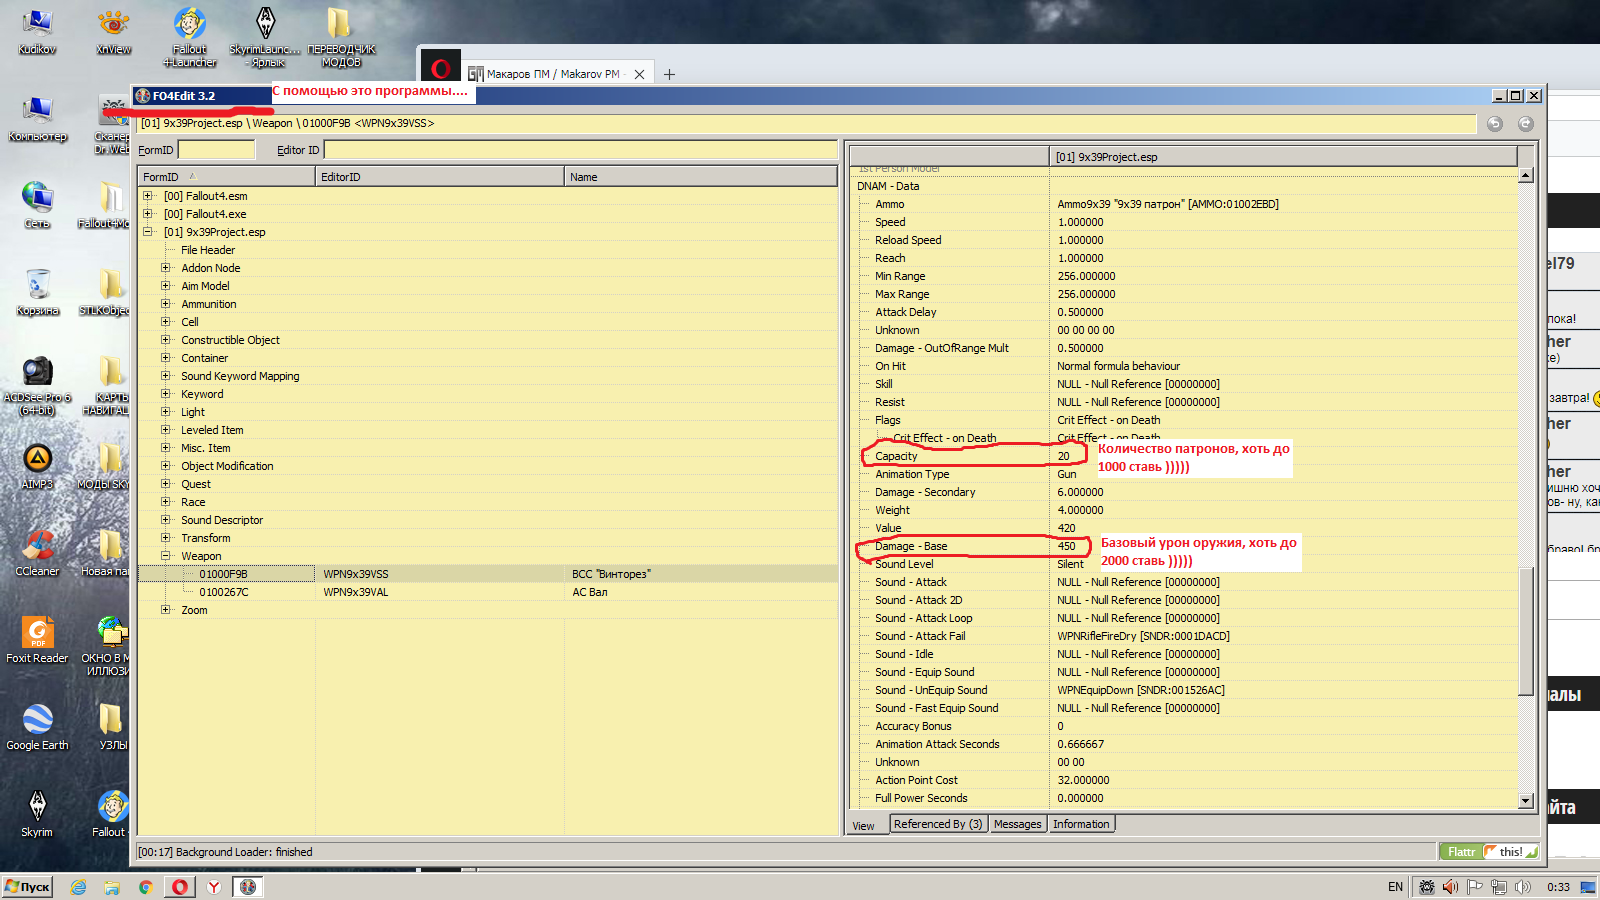
Task: Click the Opera icon in the taskbar
Action: point(180,887)
